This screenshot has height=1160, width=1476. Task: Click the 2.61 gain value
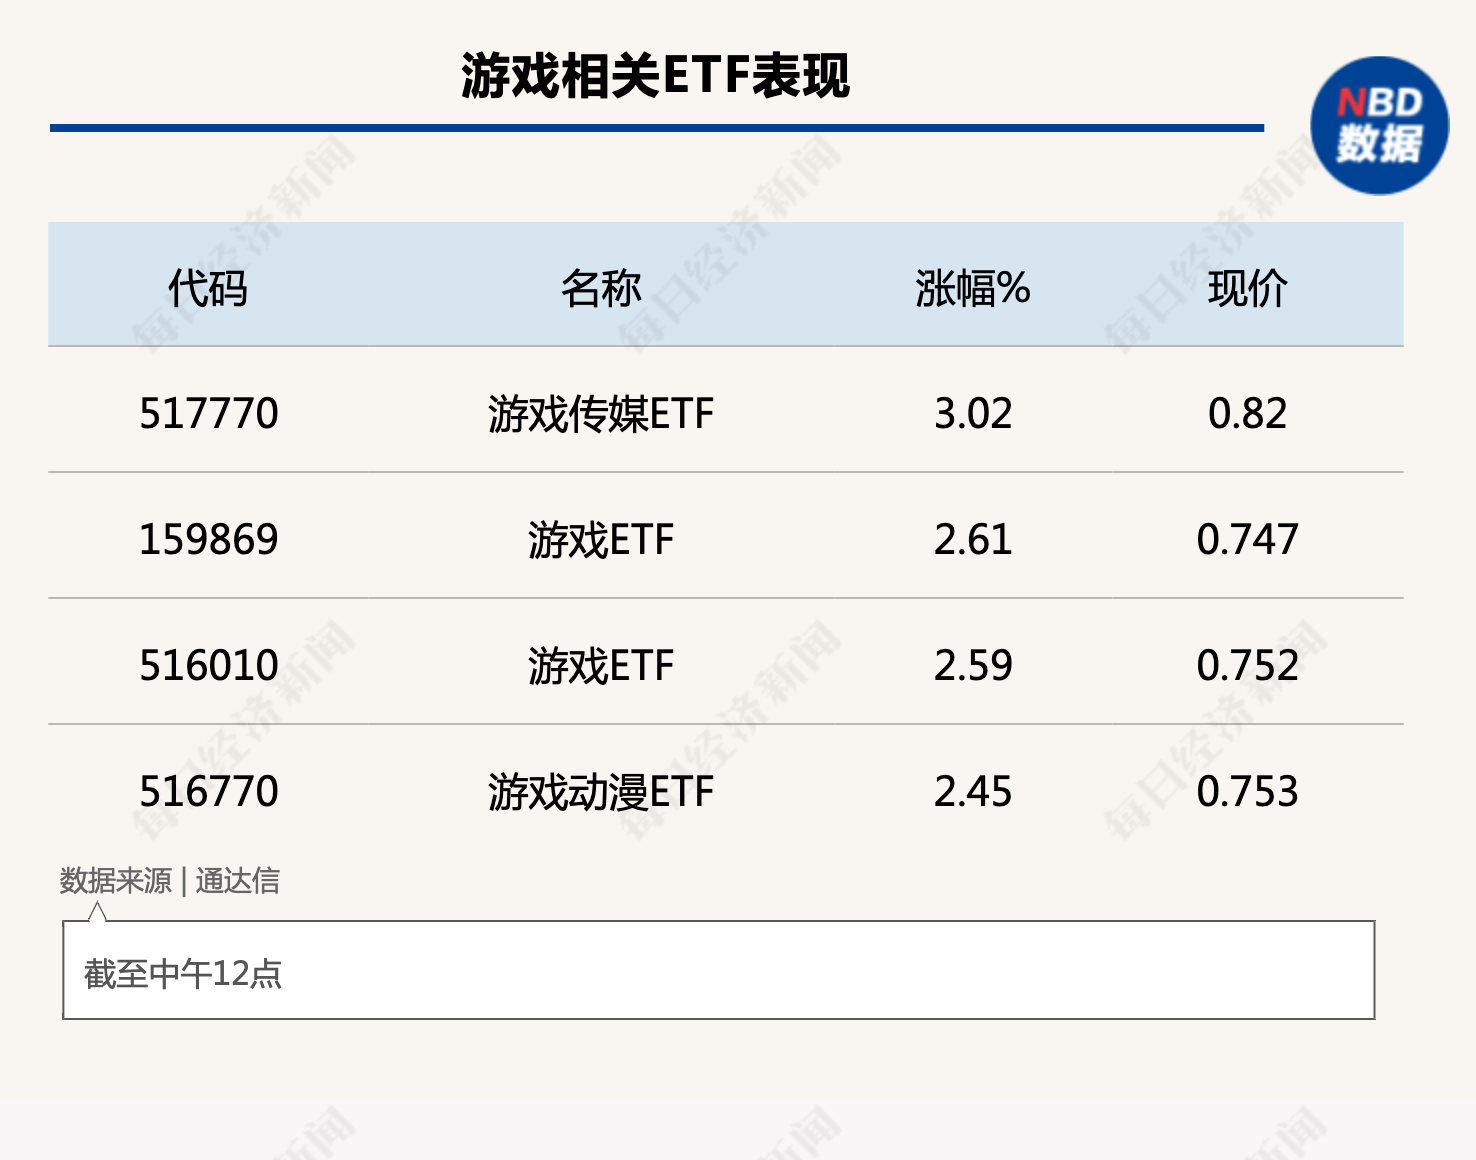click(973, 539)
